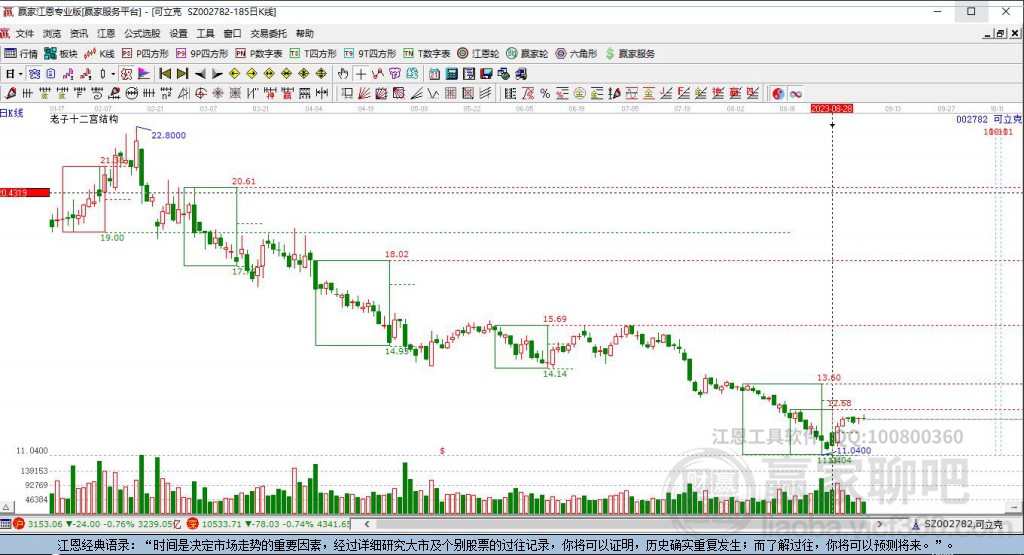Click the black right arrow icon
The image size is (1024, 555).
click(x=217, y=74)
